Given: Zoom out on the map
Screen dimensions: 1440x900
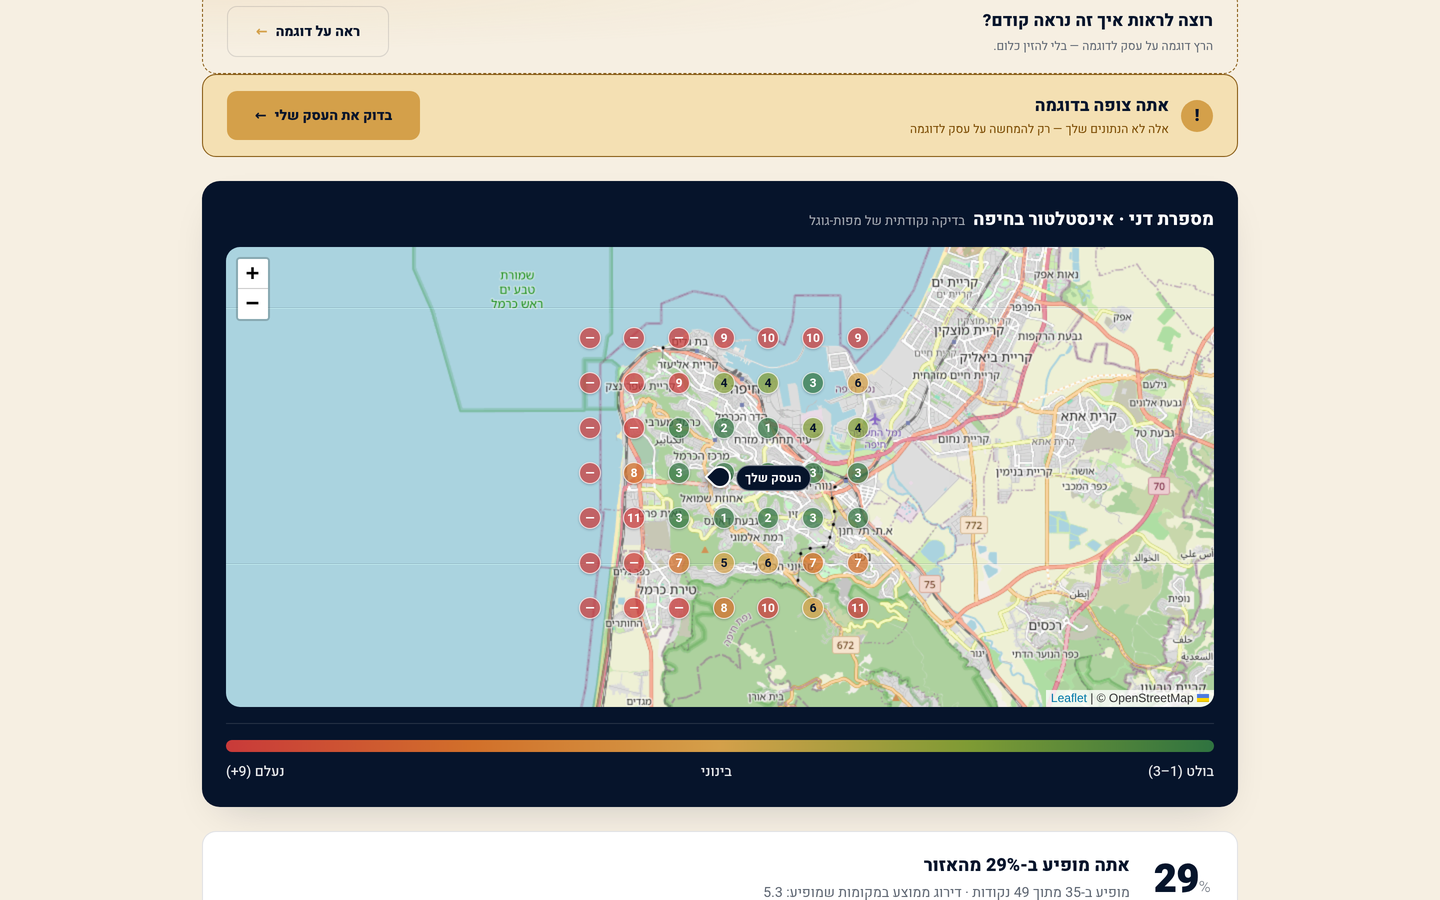Looking at the screenshot, I should [252, 303].
